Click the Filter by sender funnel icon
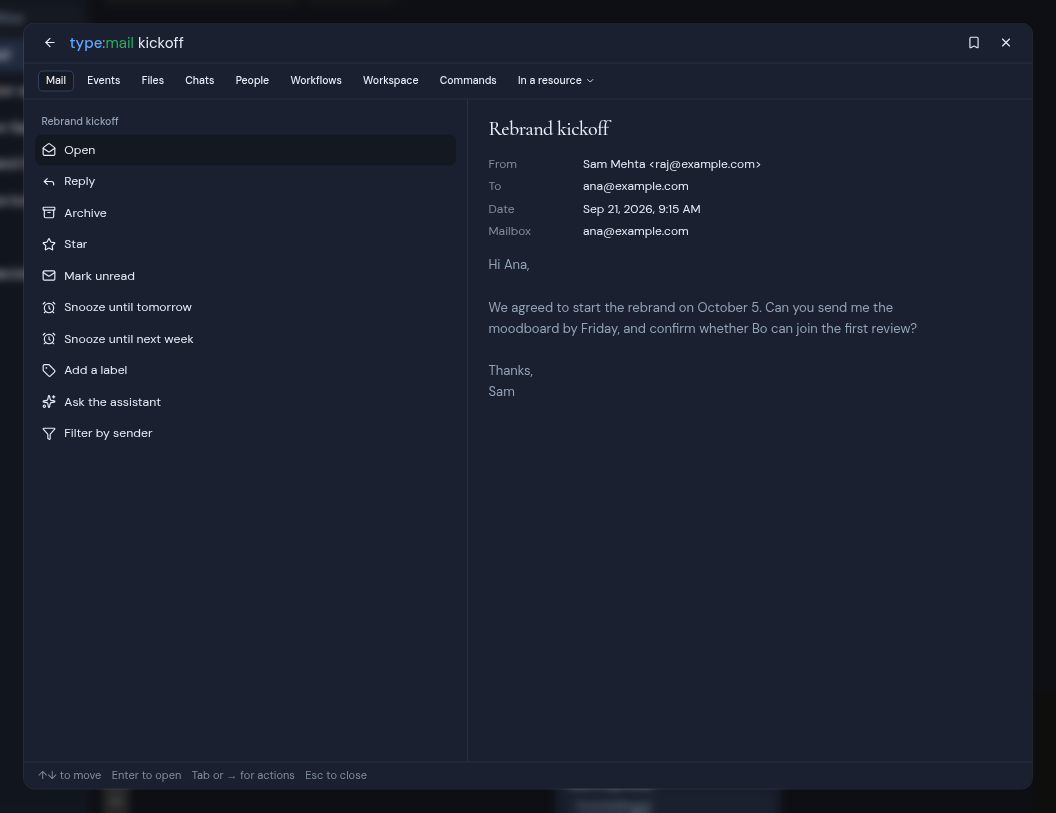This screenshot has width=1056, height=813. (49, 433)
